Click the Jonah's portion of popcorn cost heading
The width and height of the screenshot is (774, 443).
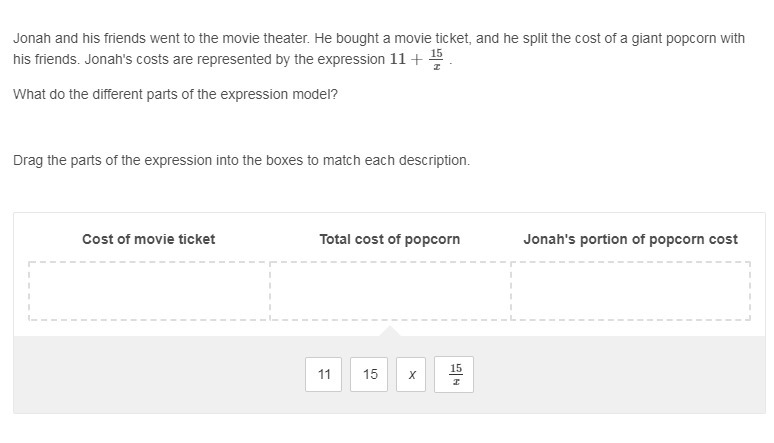[630, 239]
